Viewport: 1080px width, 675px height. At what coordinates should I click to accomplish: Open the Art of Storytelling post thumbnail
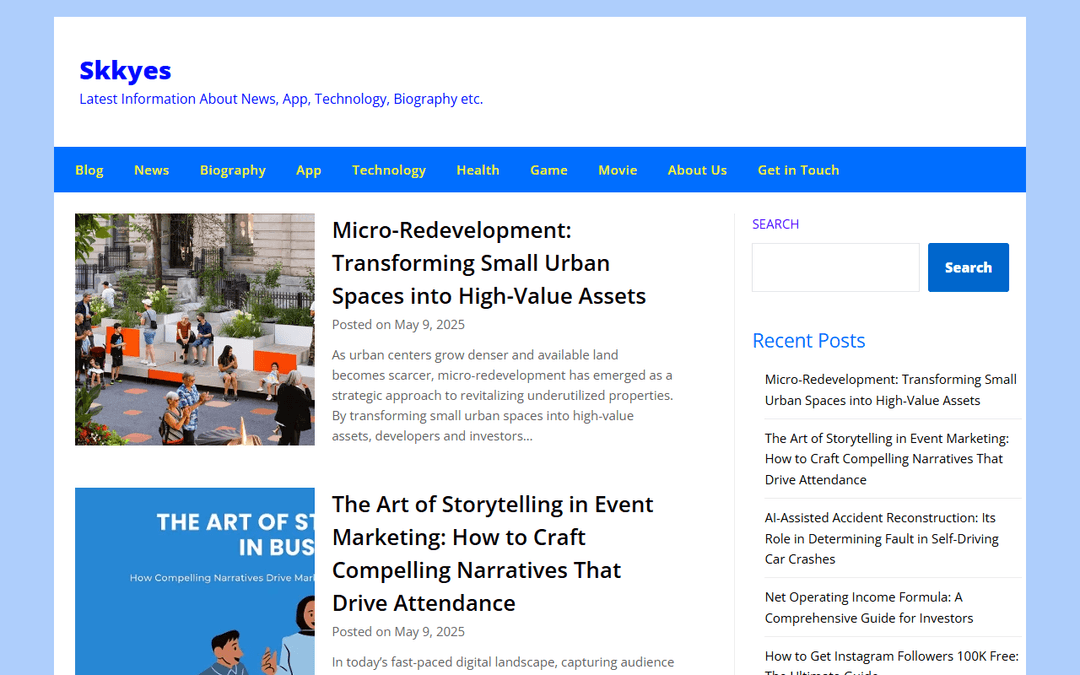click(195, 581)
